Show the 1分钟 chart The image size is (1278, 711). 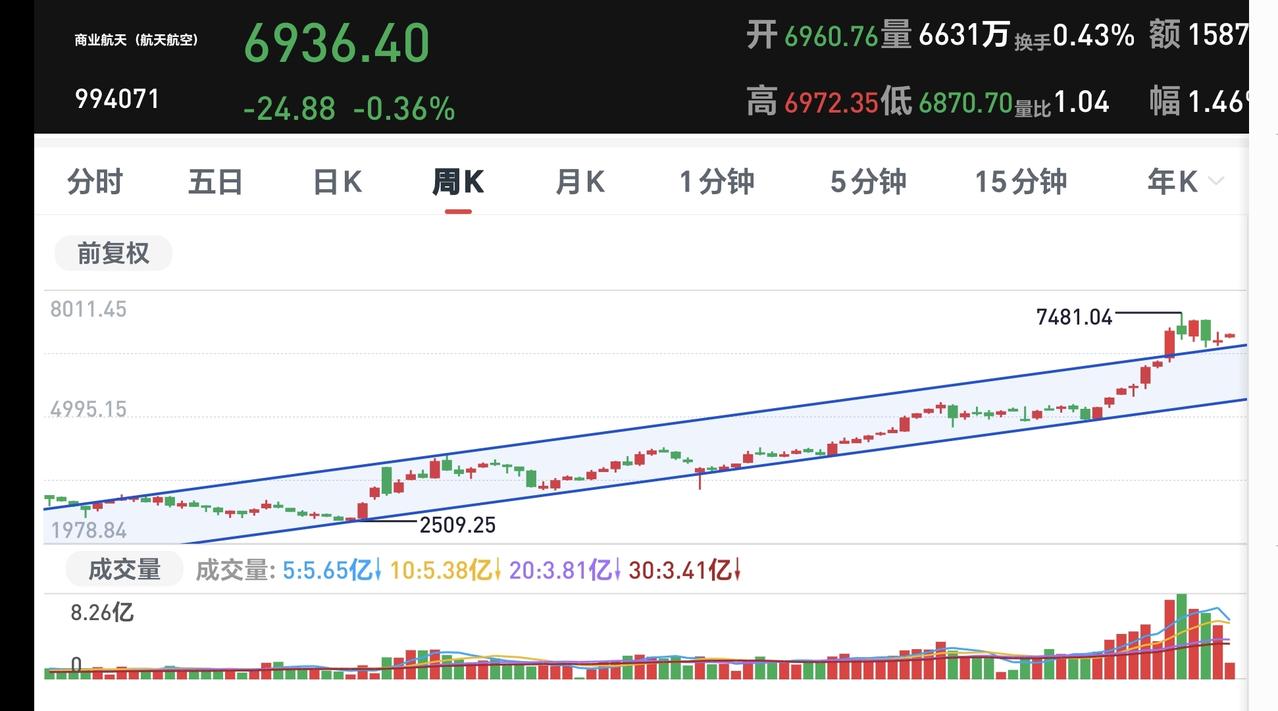coord(717,182)
